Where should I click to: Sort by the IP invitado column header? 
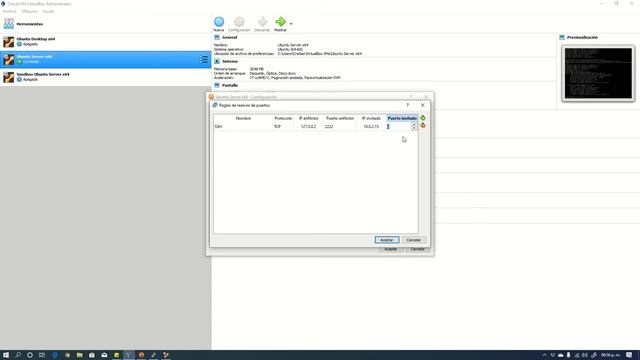point(371,118)
